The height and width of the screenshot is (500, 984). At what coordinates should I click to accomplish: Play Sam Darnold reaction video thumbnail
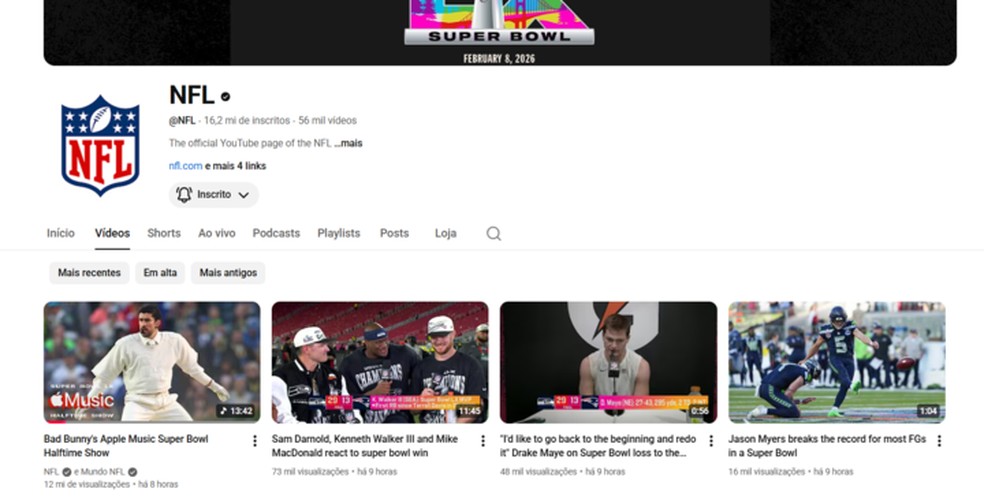click(x=380, y=362)
